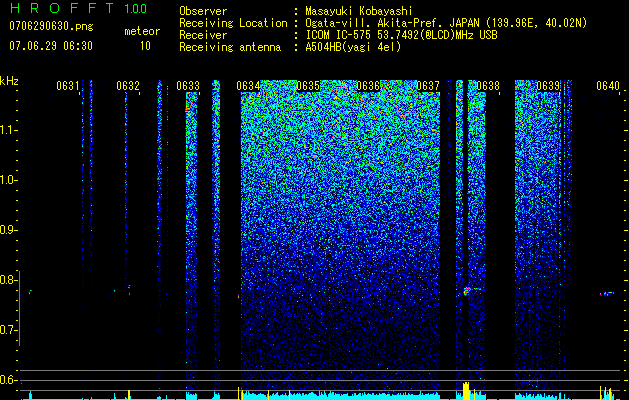Viewport: 629px width, 400px height.
Task: Click the date stamp 07.06.29 06:30
Action: [51, 46]
